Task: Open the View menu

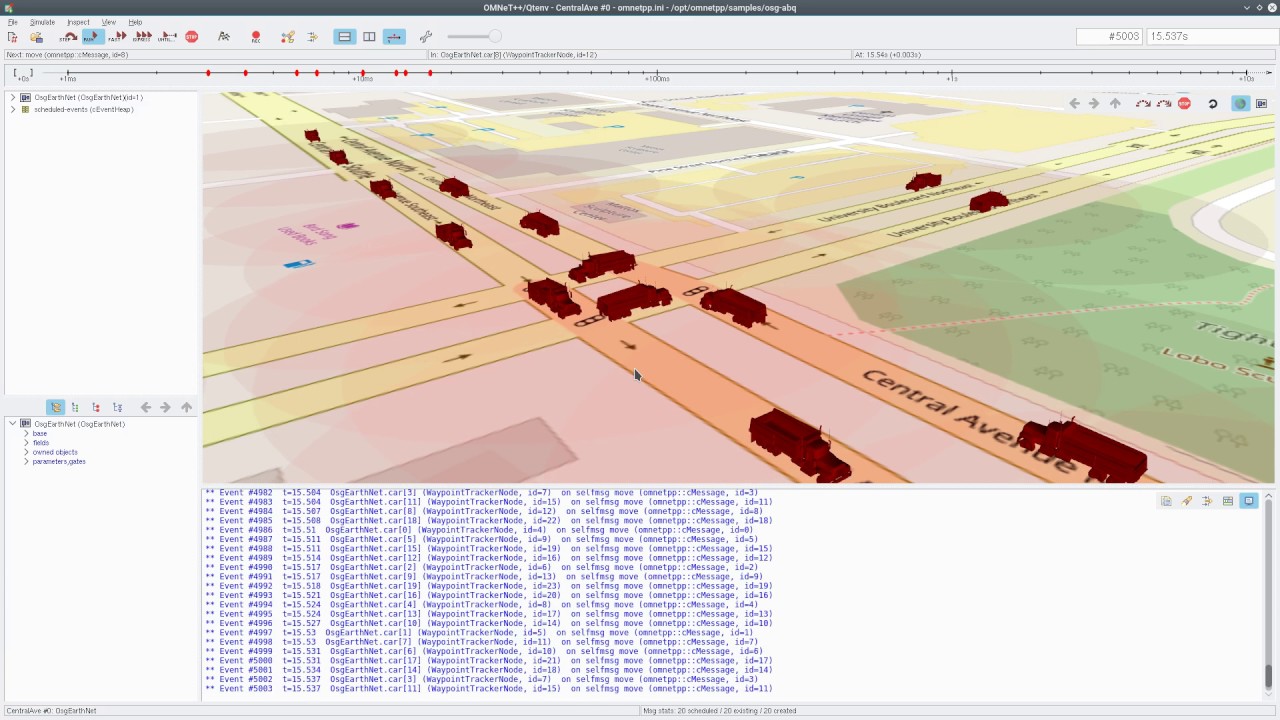Action: point(108,21)
